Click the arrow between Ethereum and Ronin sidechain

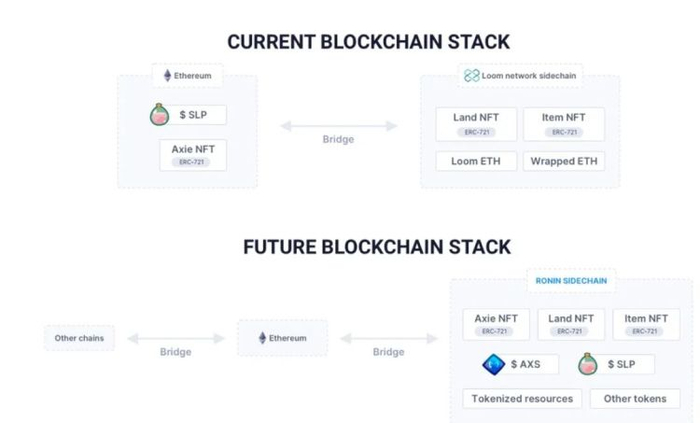pos(388,338)
